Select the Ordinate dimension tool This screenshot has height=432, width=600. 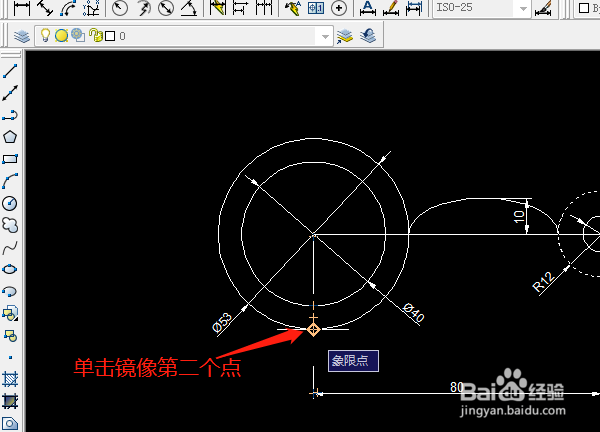91,8
